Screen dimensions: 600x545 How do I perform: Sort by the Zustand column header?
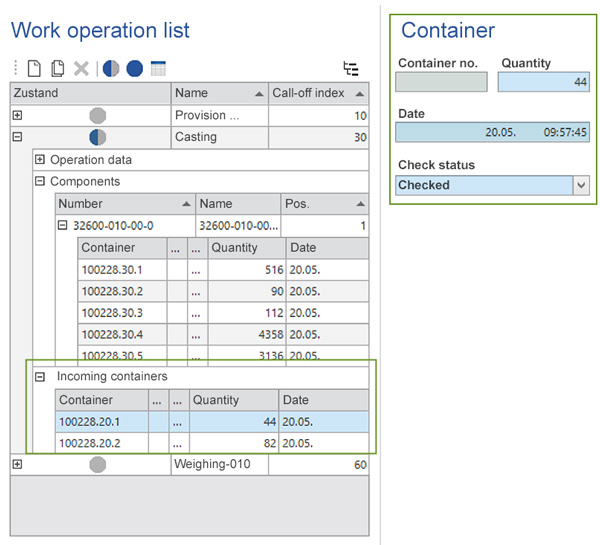pyautogui.click(x=90, y=93)
